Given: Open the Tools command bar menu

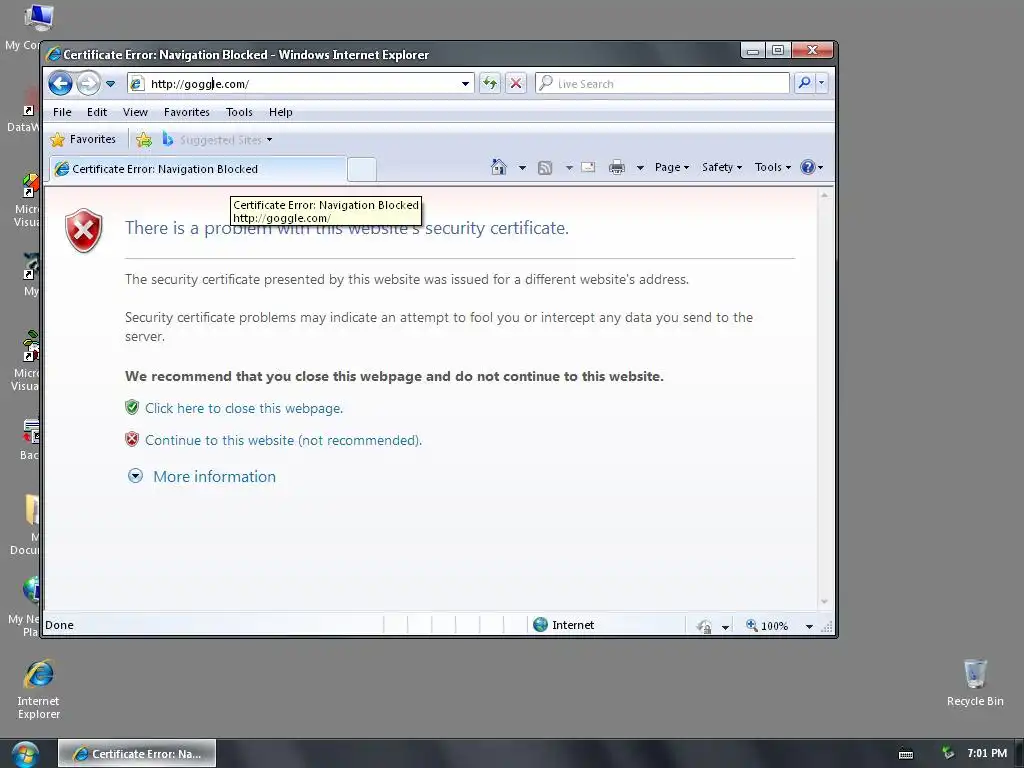Looking at the screenshot, I should 773,167.
